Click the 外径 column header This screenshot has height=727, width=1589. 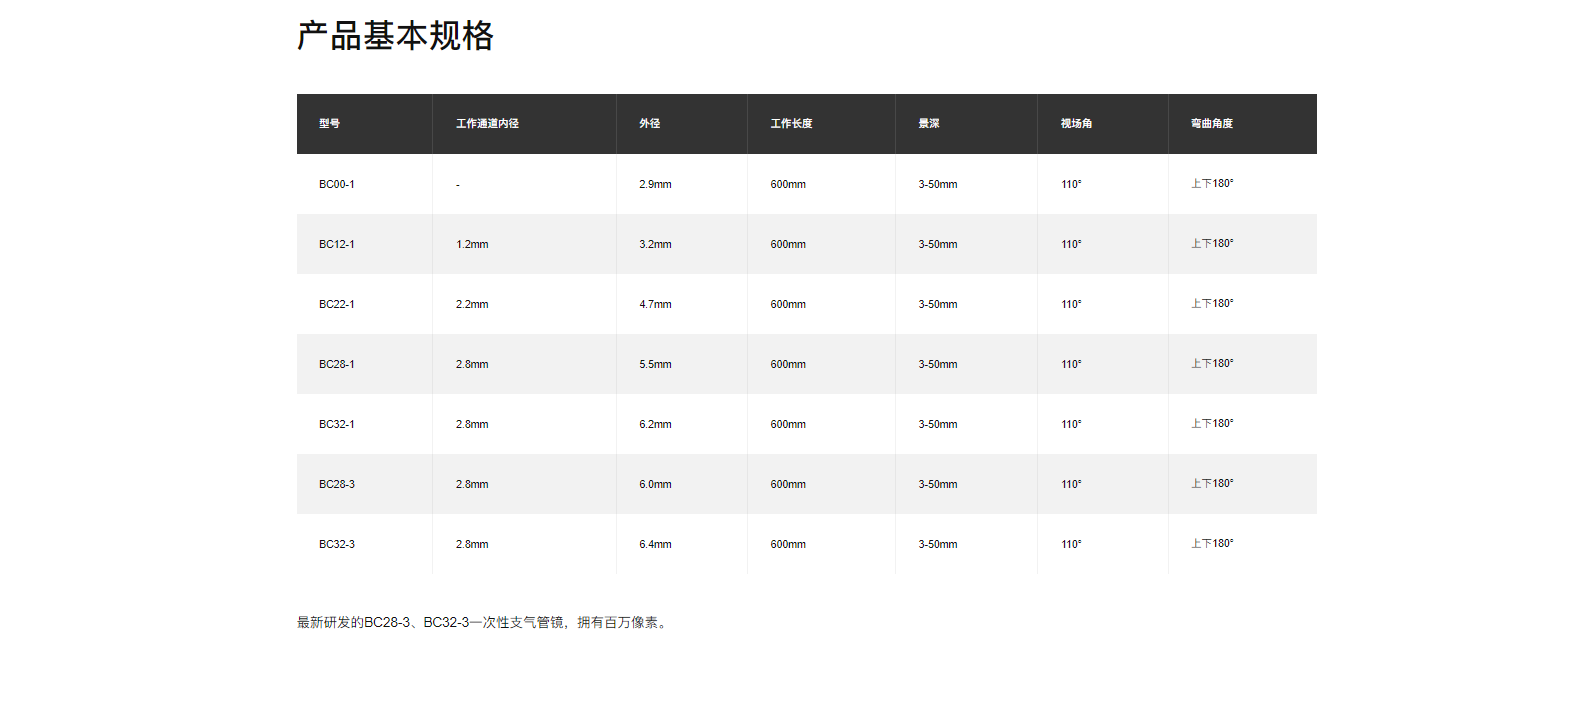[x=650, y=124]
